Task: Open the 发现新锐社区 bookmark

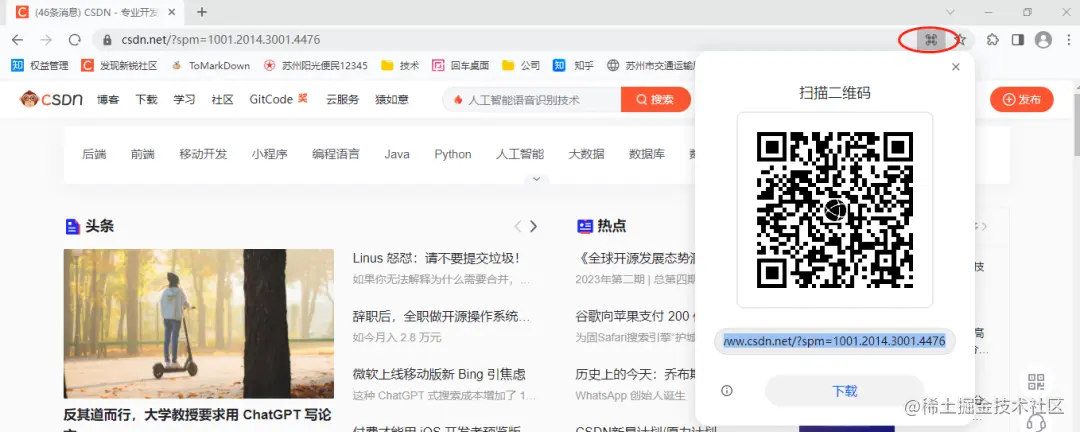Action: click(x=119, y=65)
